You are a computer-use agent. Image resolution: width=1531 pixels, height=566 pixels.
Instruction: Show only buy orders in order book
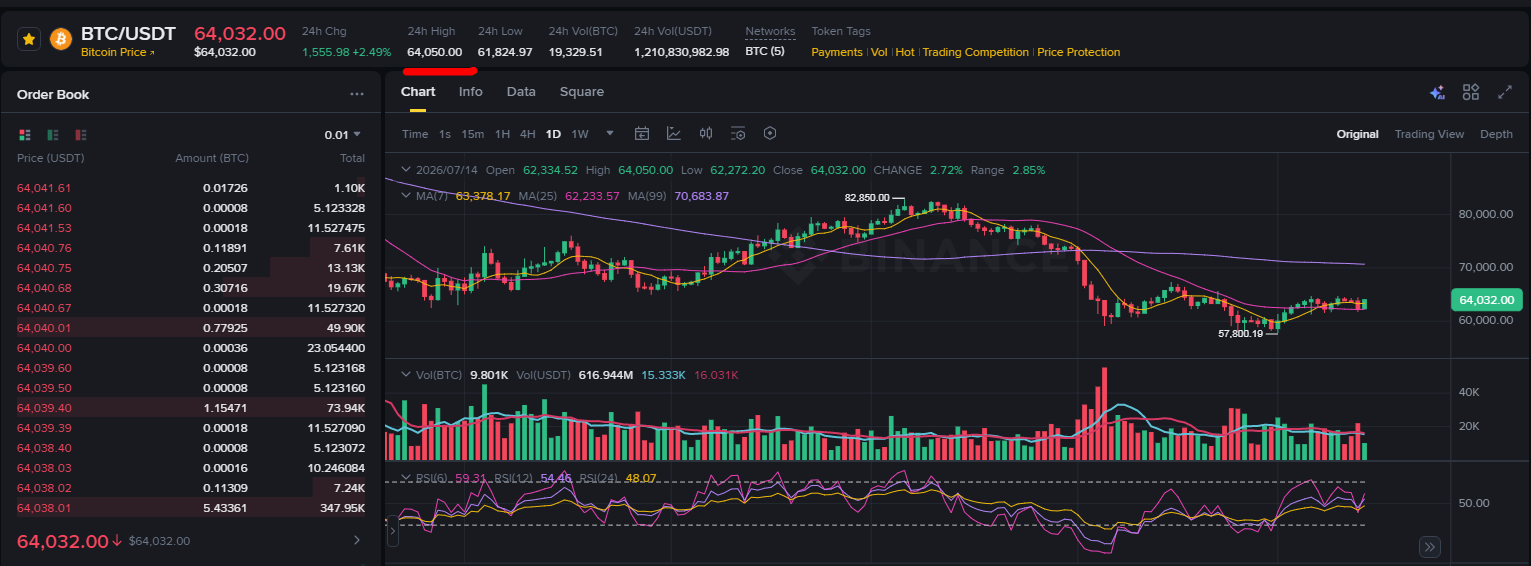point(53,134)
